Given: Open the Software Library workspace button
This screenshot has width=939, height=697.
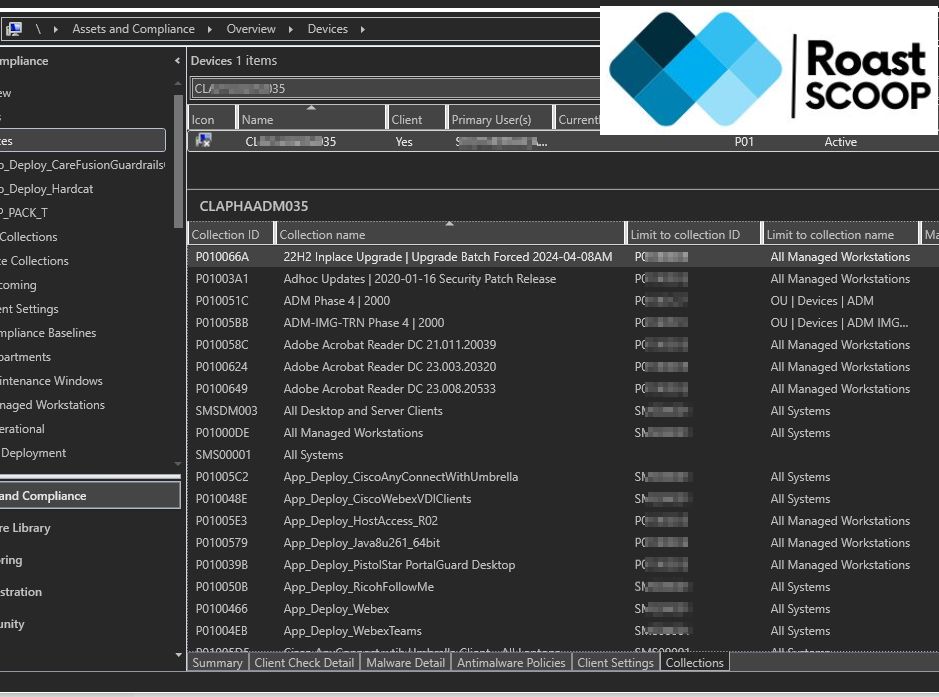Looking at the screenshot, I should [90, 528].
